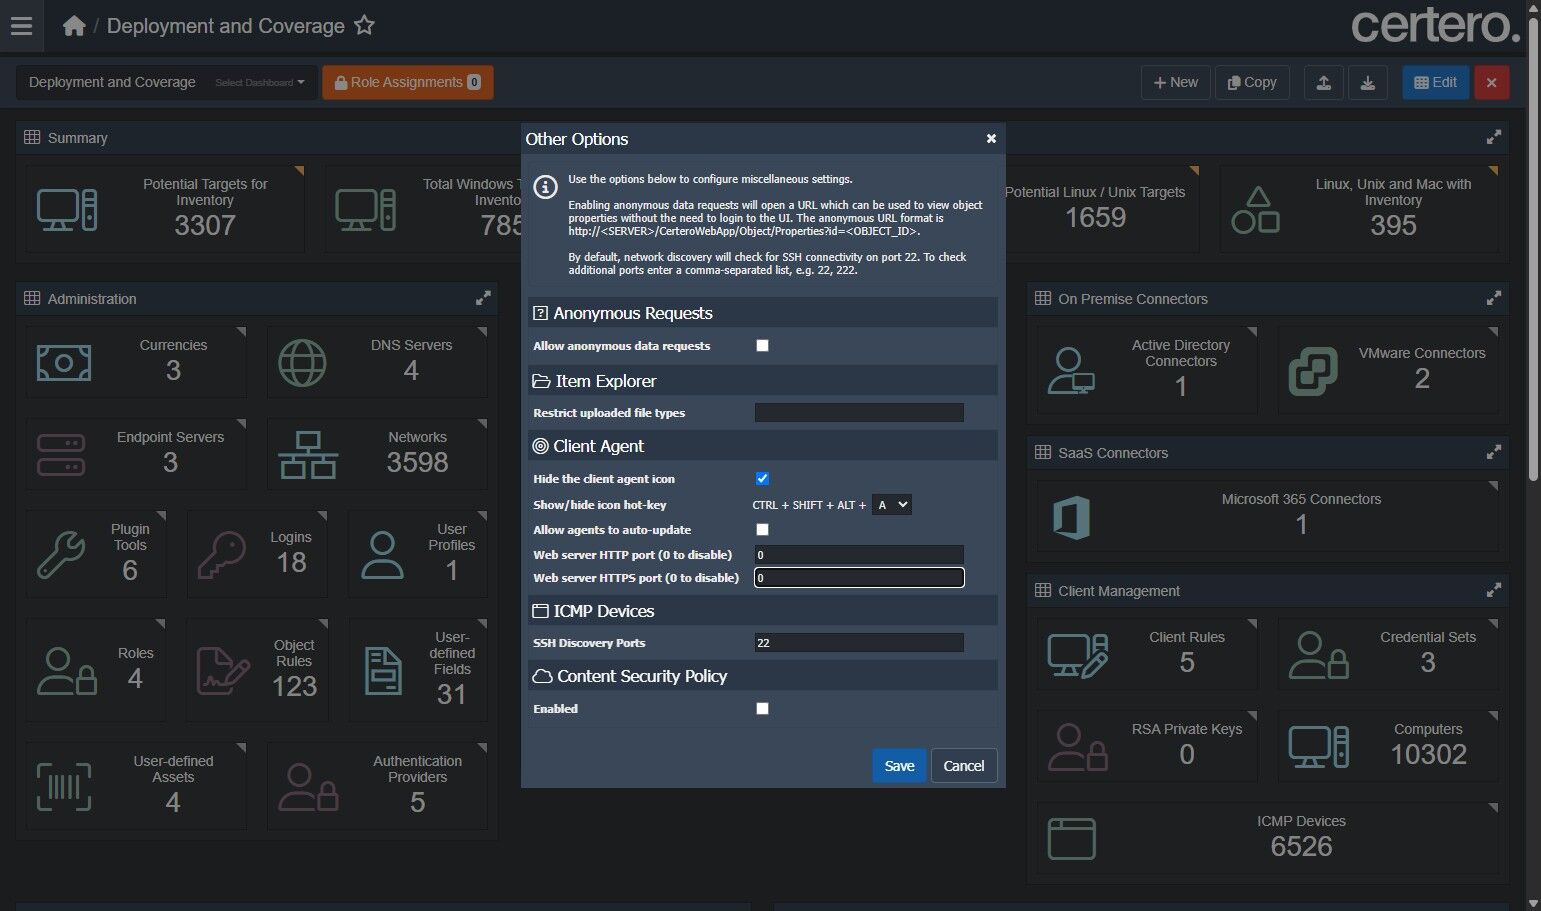Open Role Assignments
Image resolution: width=1541 pixels, height=911 pixels.
(x=407, y=82)
